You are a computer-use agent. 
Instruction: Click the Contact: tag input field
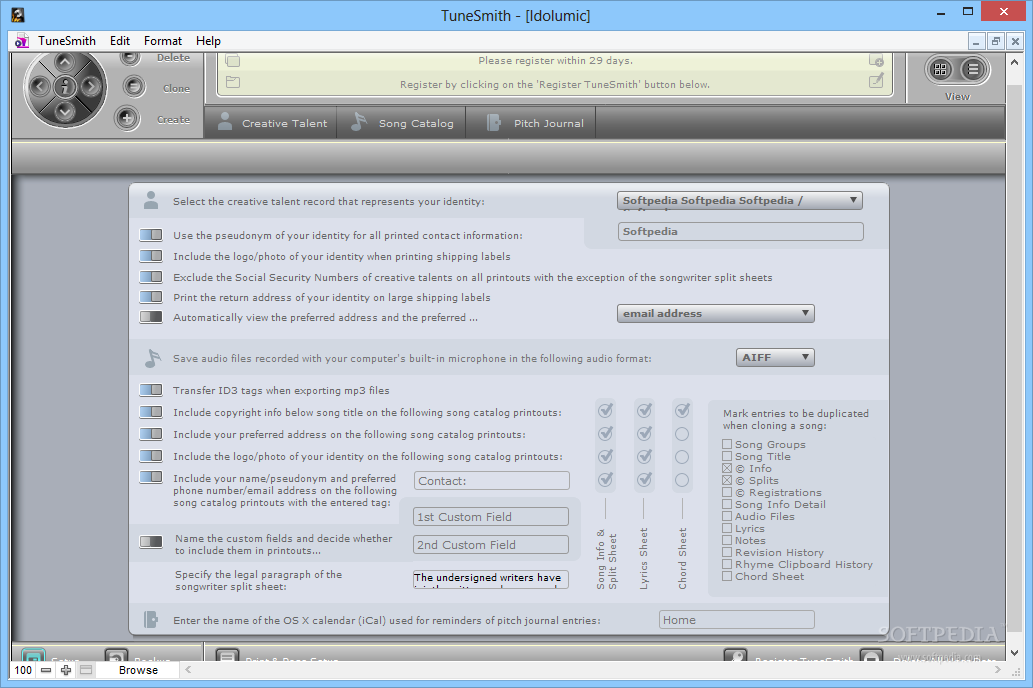click(491, 480)
